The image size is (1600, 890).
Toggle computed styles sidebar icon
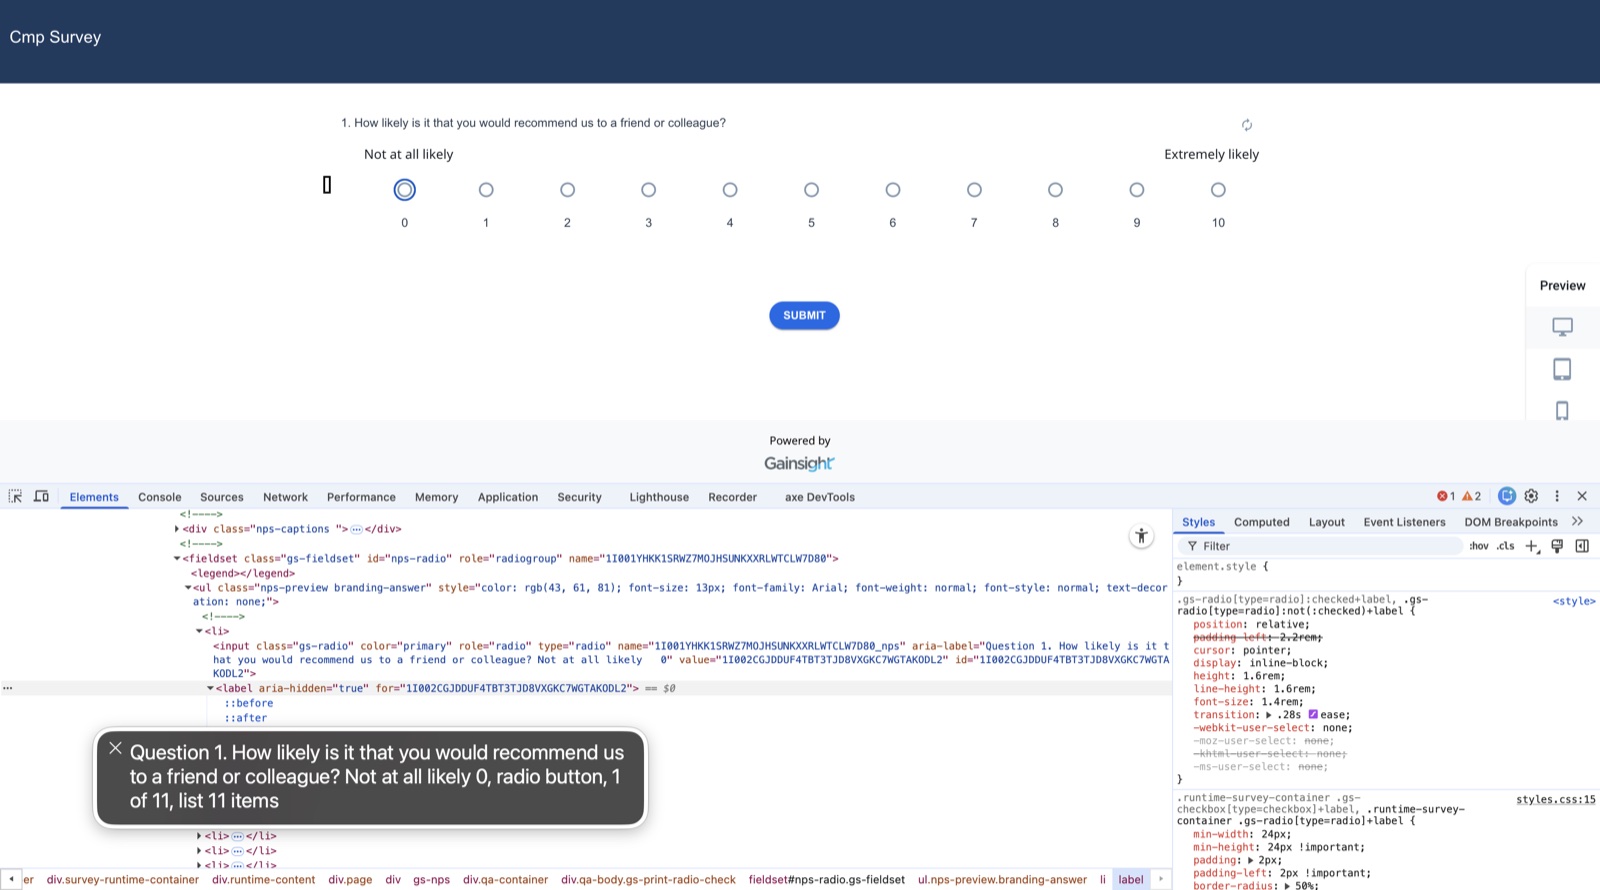point(1582,546)
